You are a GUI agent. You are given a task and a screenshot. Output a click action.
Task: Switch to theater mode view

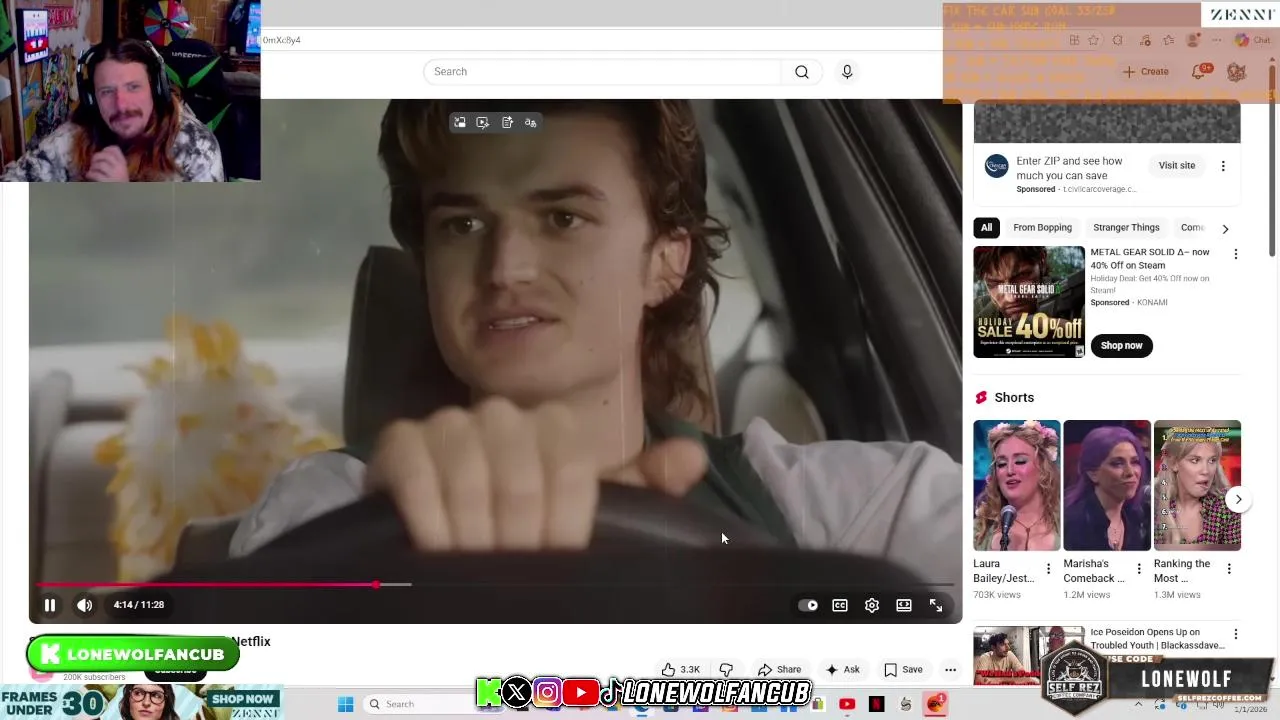coord(904,605)
